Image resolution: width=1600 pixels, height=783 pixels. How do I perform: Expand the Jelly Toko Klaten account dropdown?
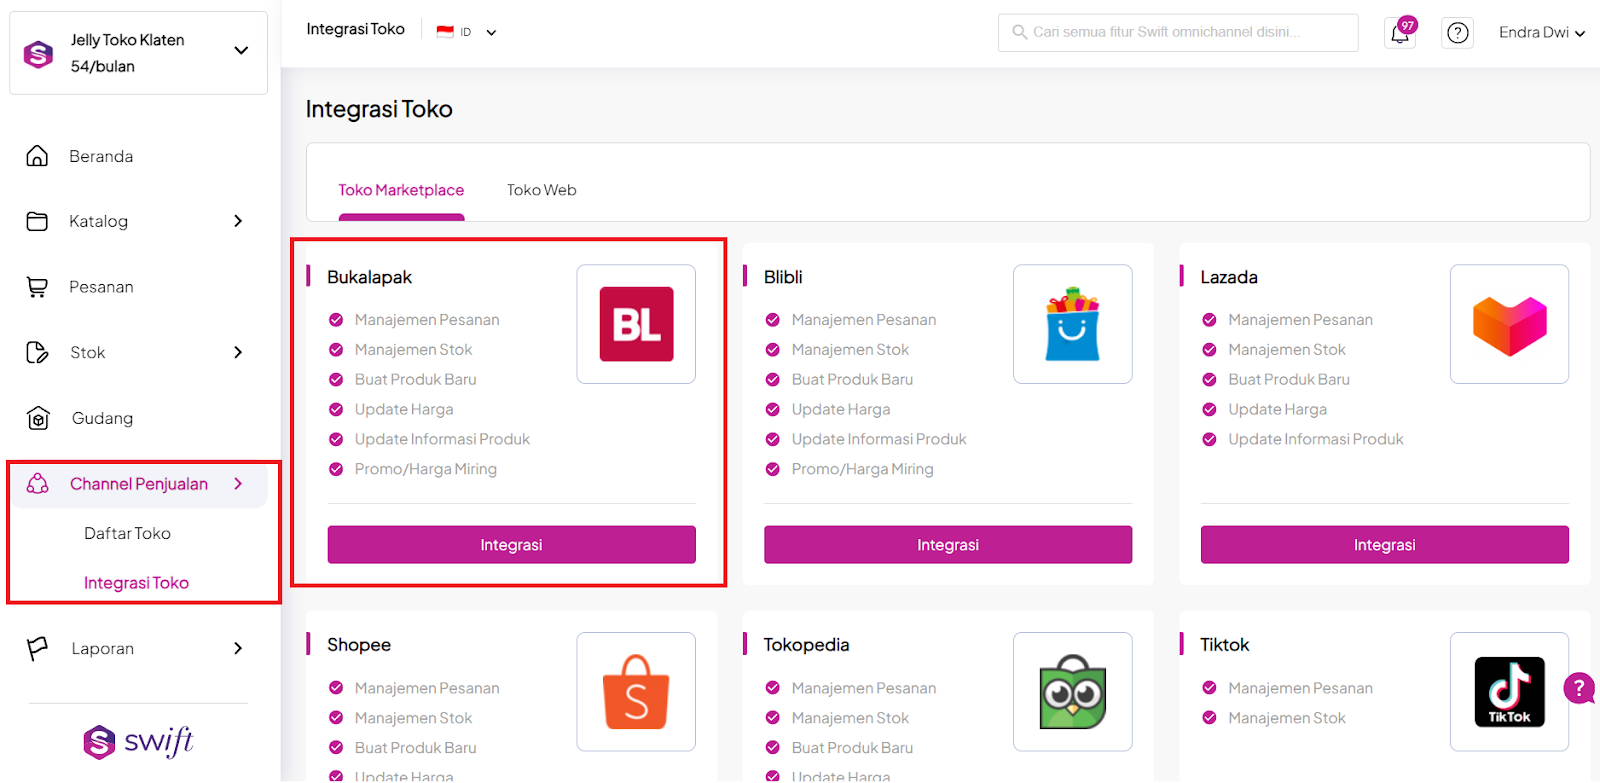tap(241, 50)
